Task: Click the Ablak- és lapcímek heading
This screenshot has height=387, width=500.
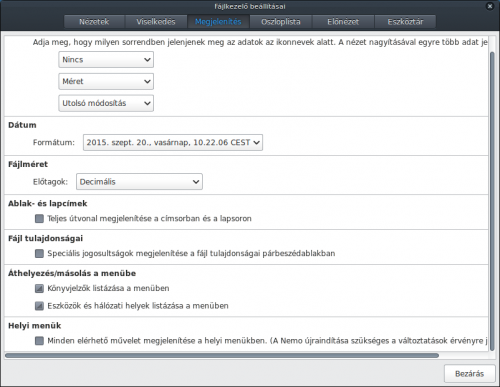Action: click(48, 203)
